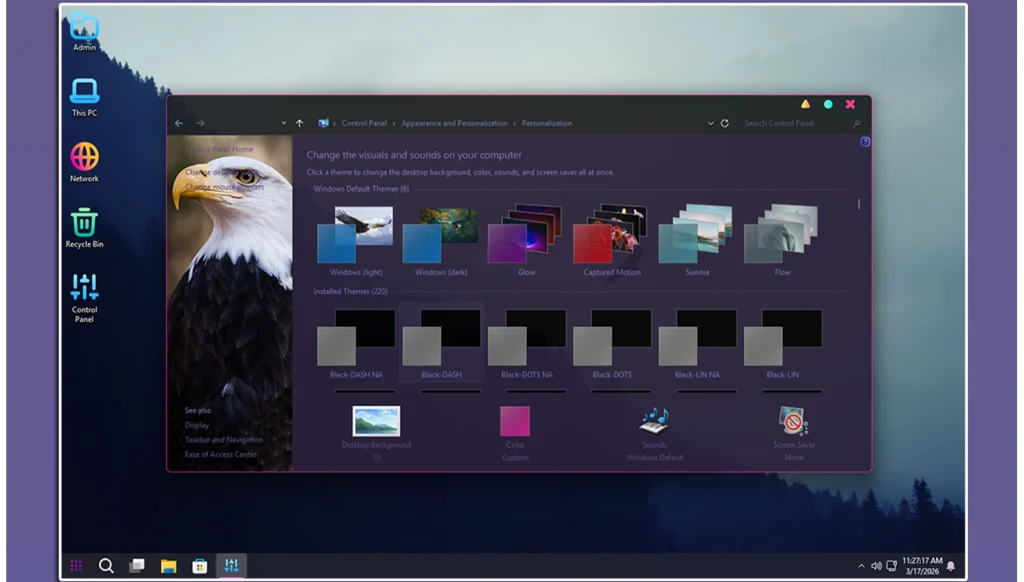This screenshot has height=582, width=1024.
Task: Select Control Panel in the breadcrumb path
Action: [367, 124]
